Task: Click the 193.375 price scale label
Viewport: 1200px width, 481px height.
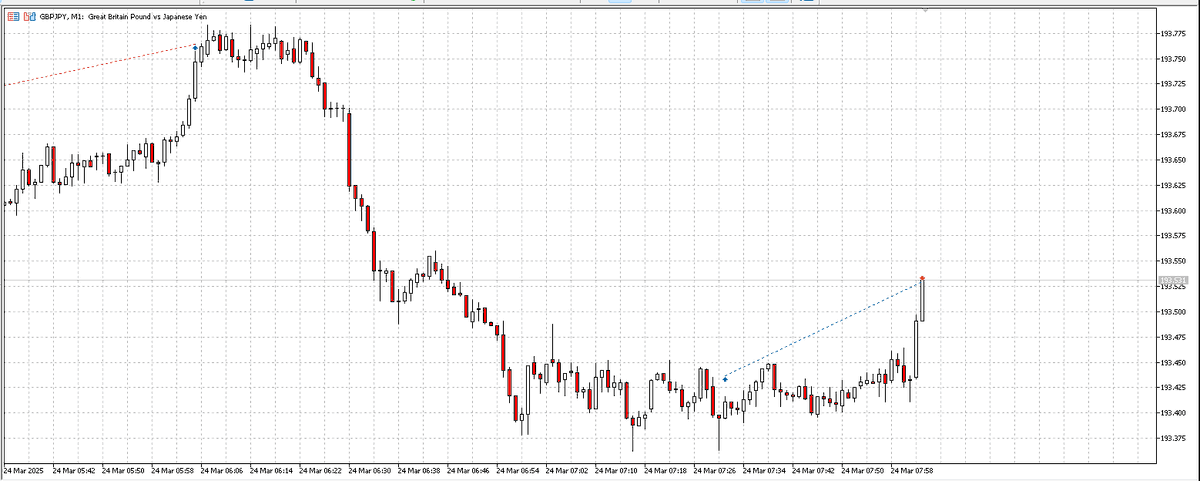Action: pos(1172,439)
